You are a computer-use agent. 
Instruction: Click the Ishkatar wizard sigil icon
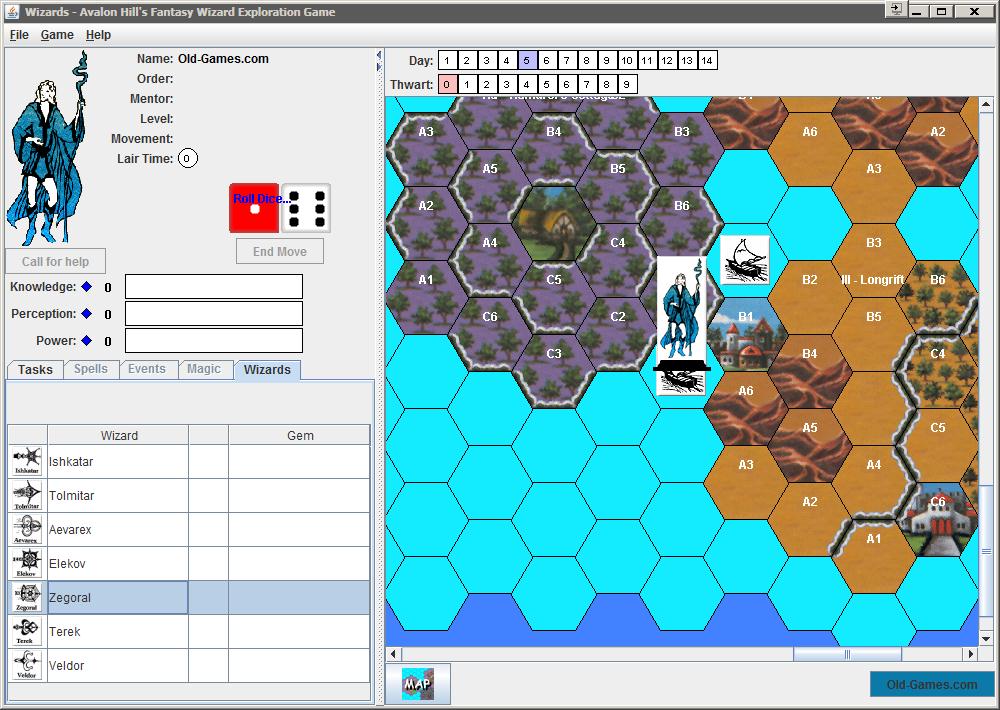tap(27, 461)
